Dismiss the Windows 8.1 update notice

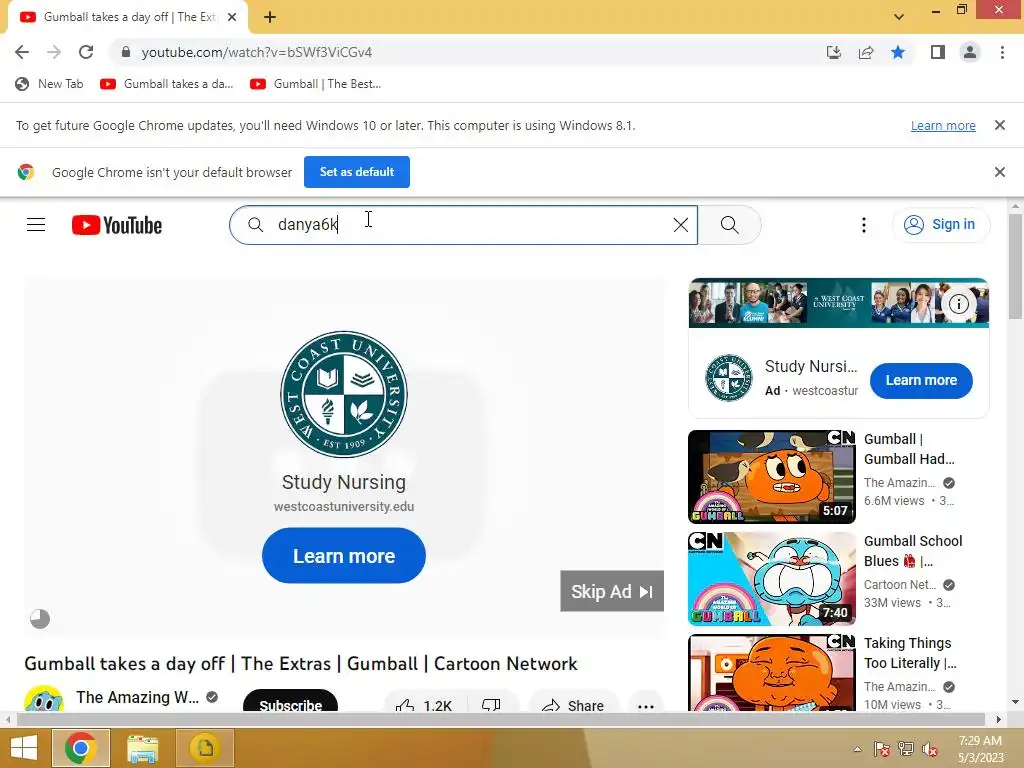pos(999,125)
